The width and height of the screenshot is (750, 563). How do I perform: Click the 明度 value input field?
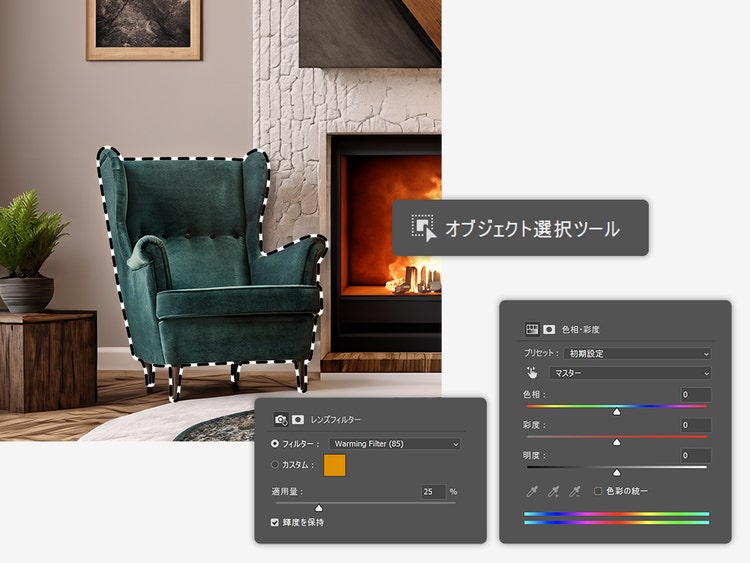coord(696,455)
